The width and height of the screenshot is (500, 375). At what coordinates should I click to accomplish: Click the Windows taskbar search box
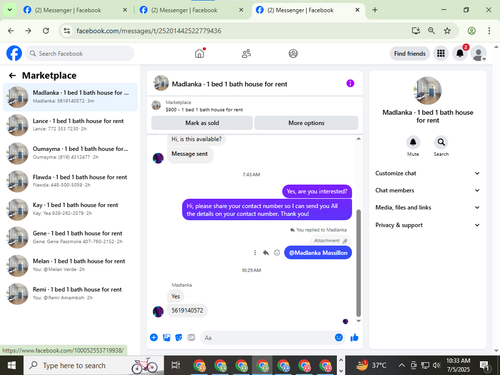(94, 365)
